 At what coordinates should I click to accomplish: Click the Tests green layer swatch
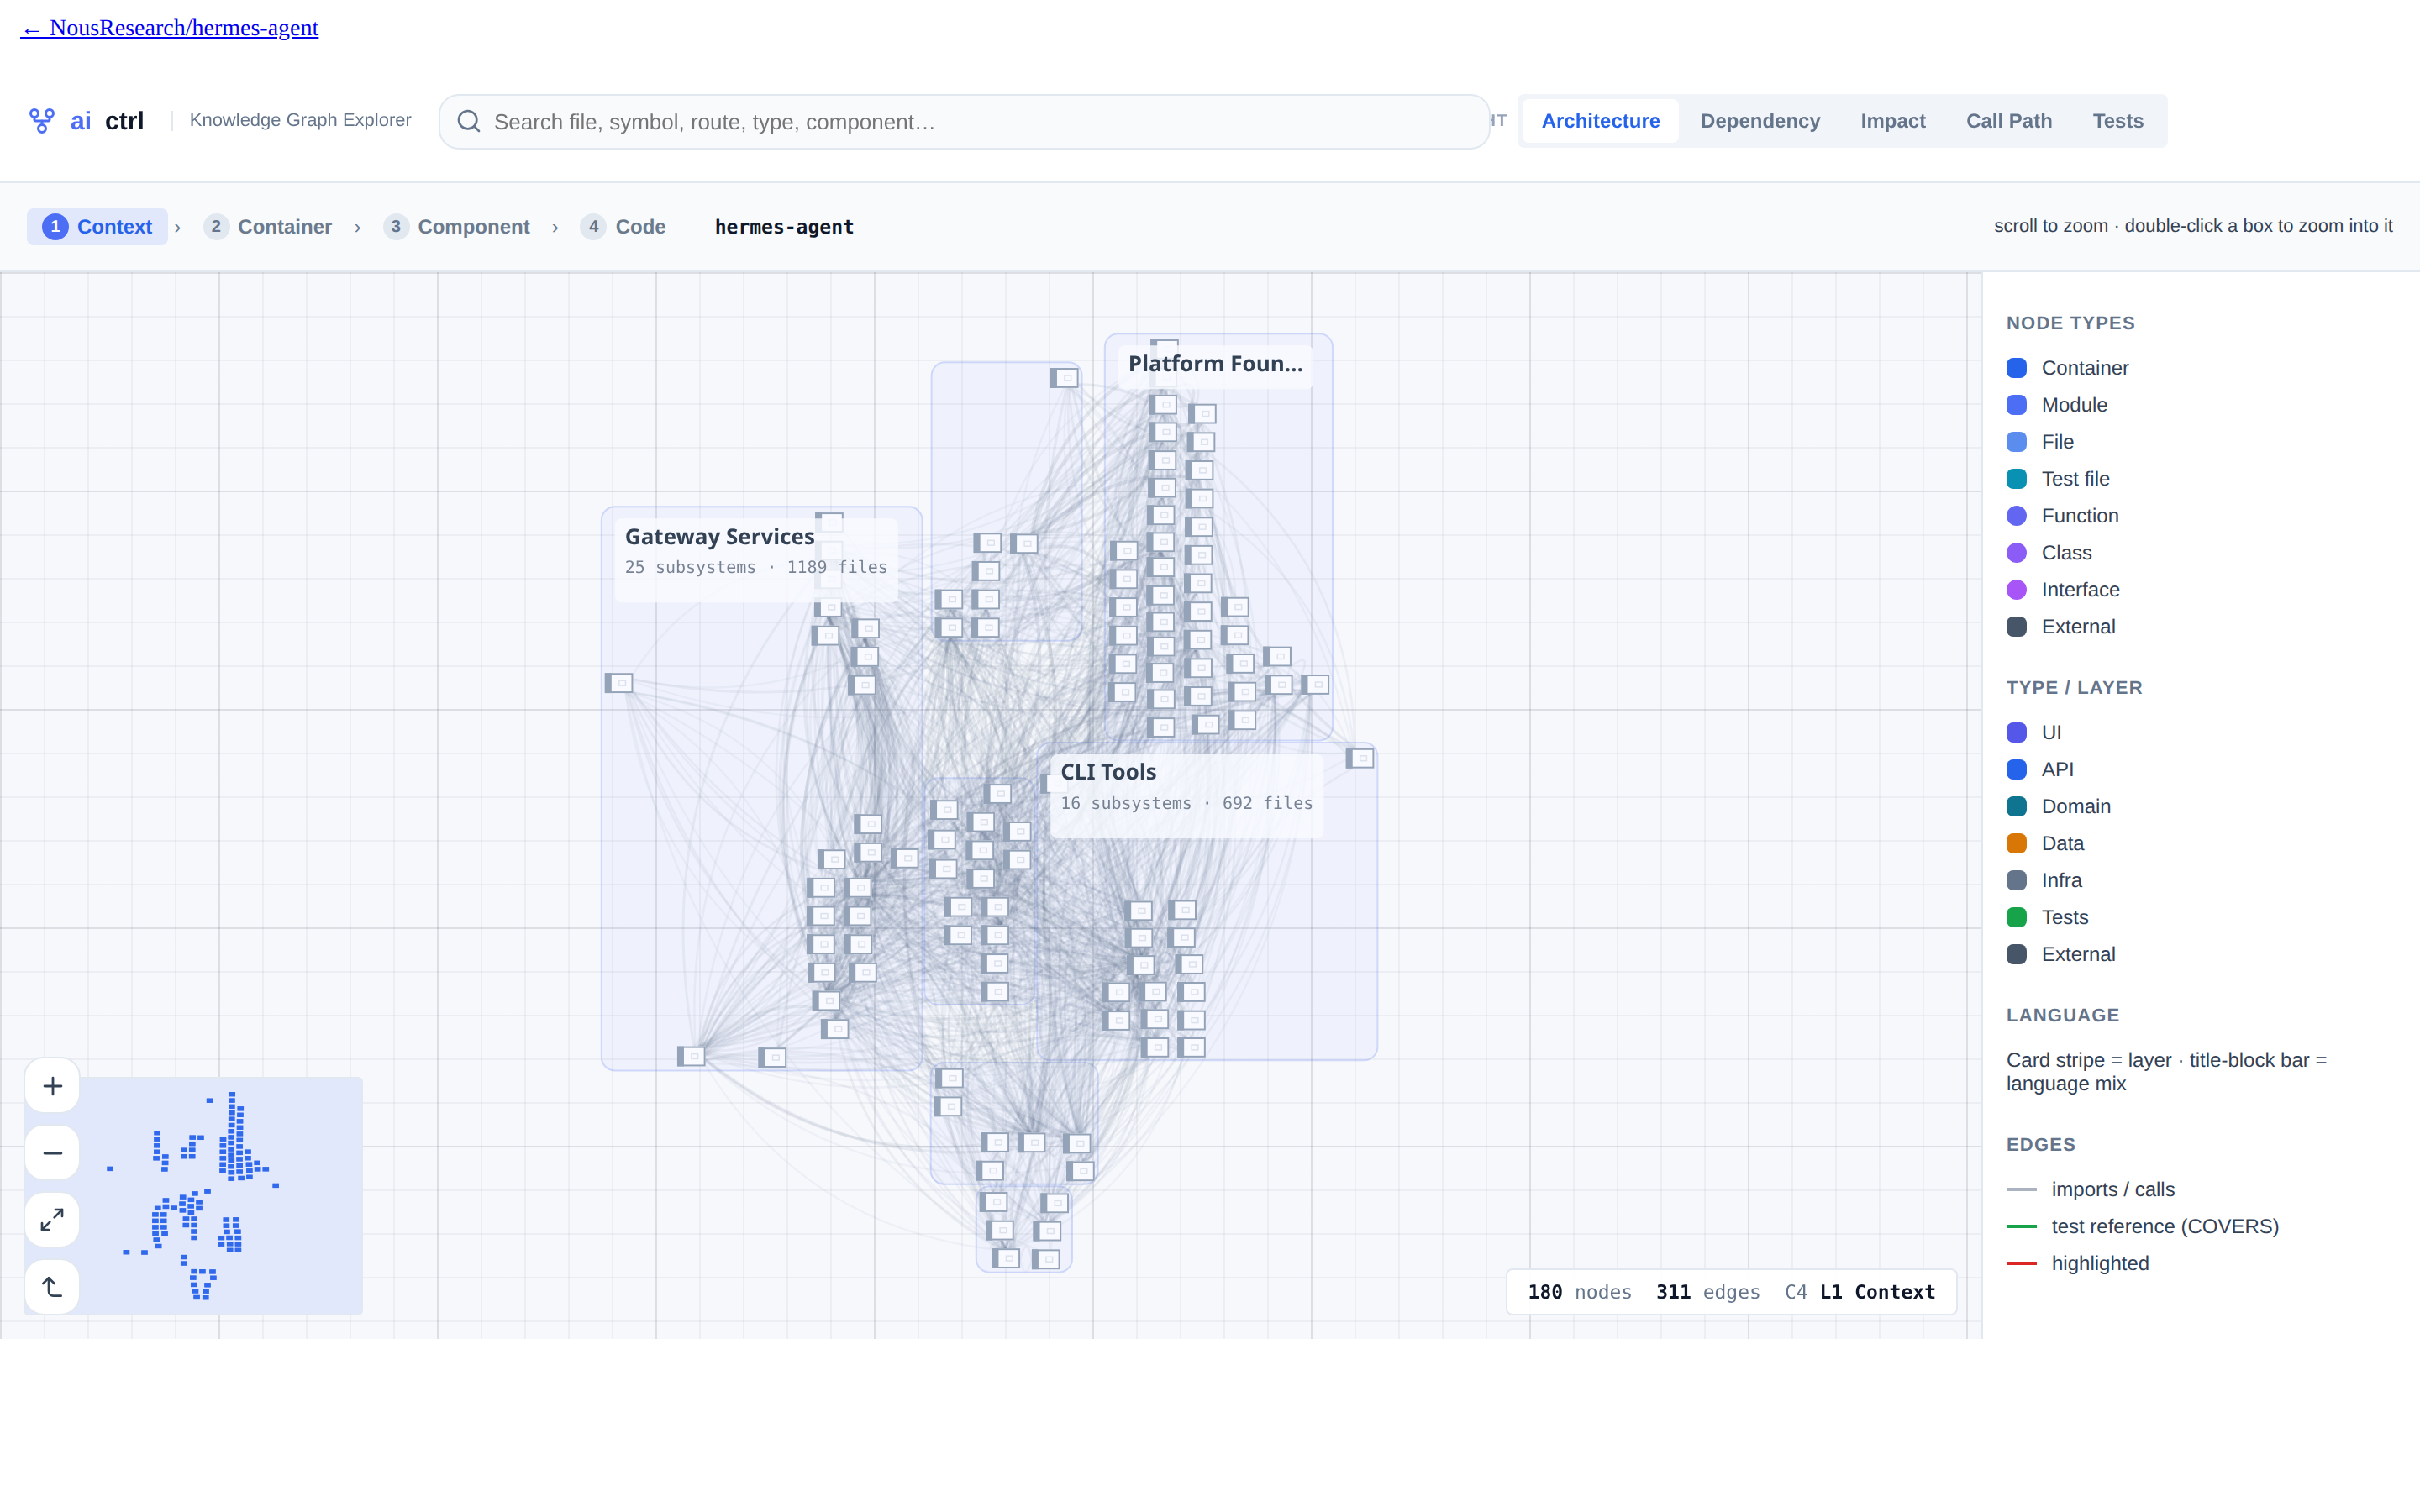(2017, 917)
